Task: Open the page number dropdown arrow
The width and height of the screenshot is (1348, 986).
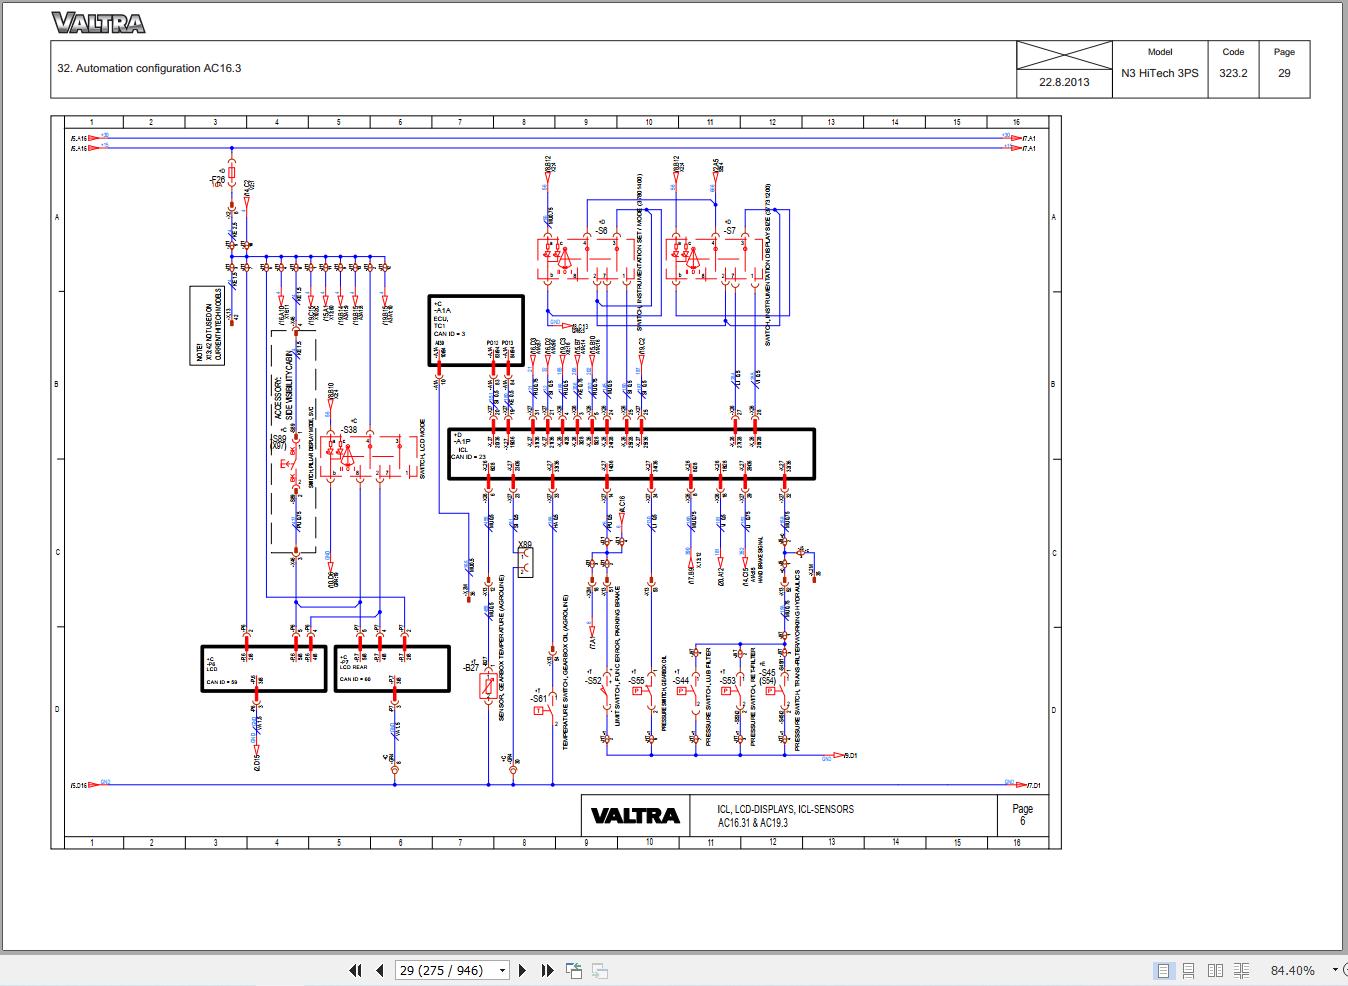Action: [502, 970]
